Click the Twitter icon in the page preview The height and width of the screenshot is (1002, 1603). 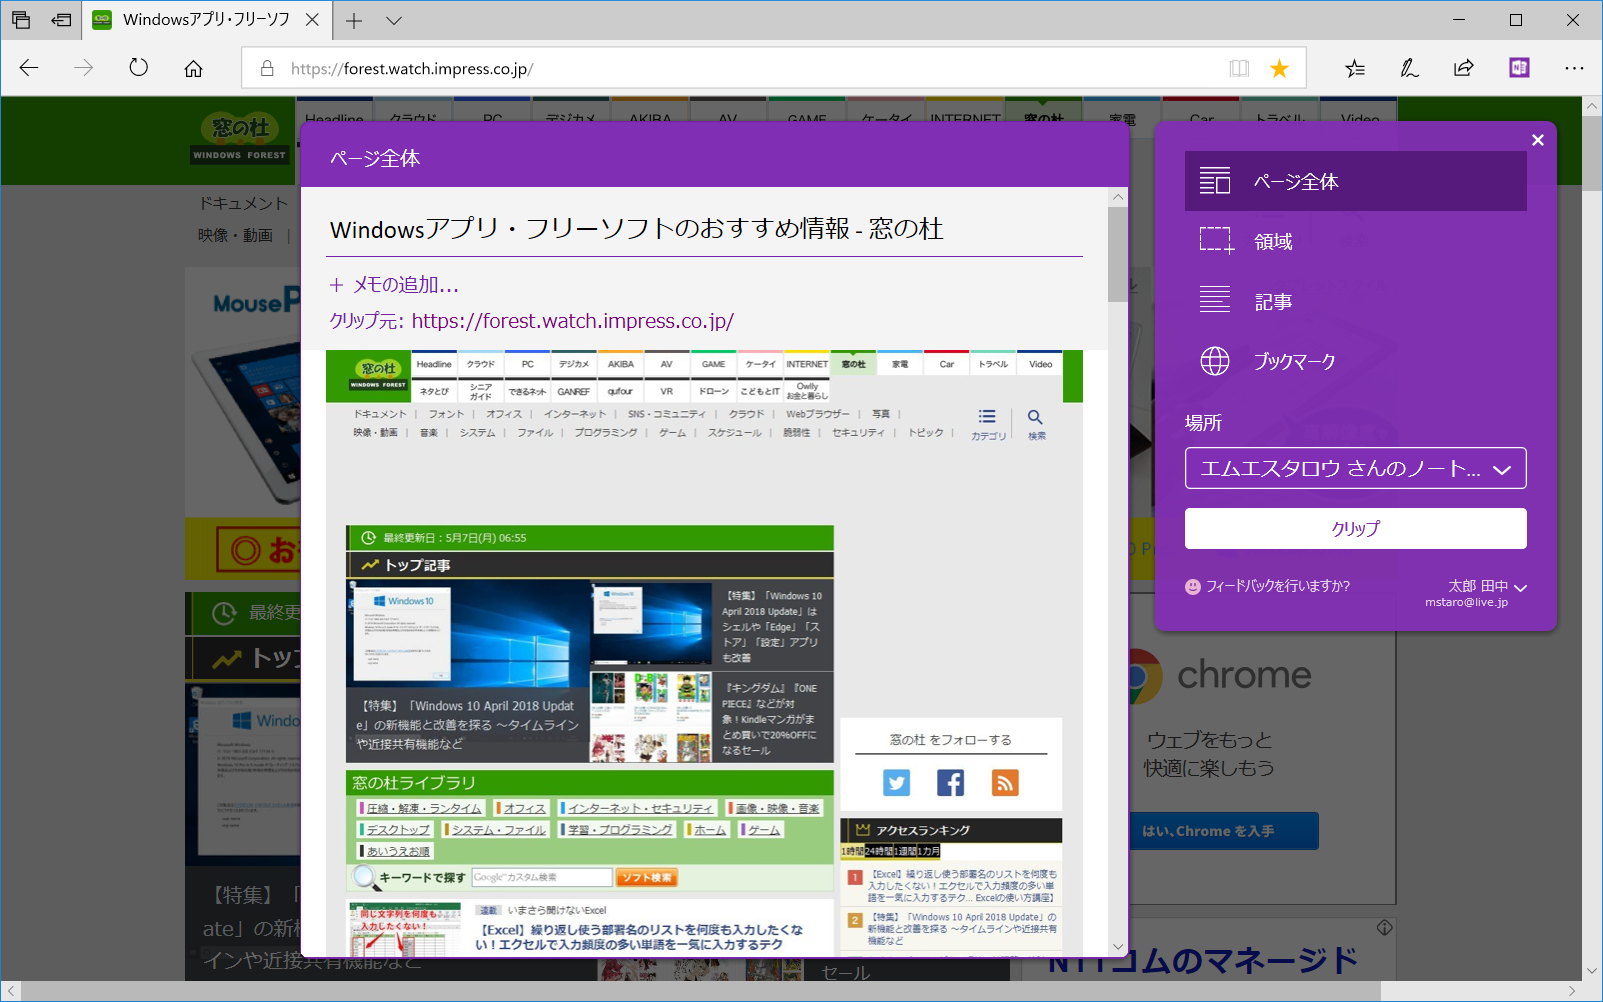click(897, 783)
